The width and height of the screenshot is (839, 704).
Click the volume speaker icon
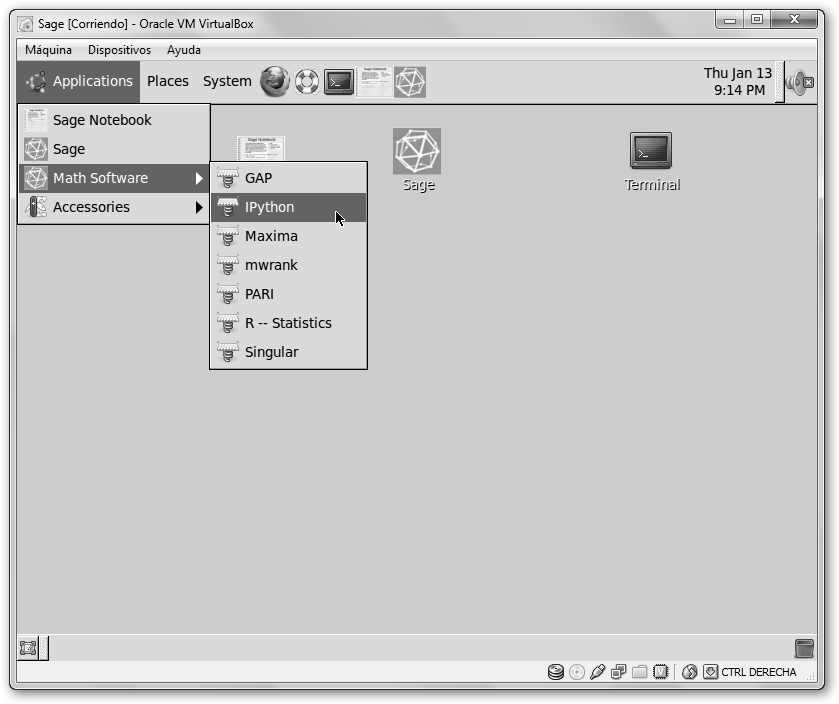pos(799,82)
